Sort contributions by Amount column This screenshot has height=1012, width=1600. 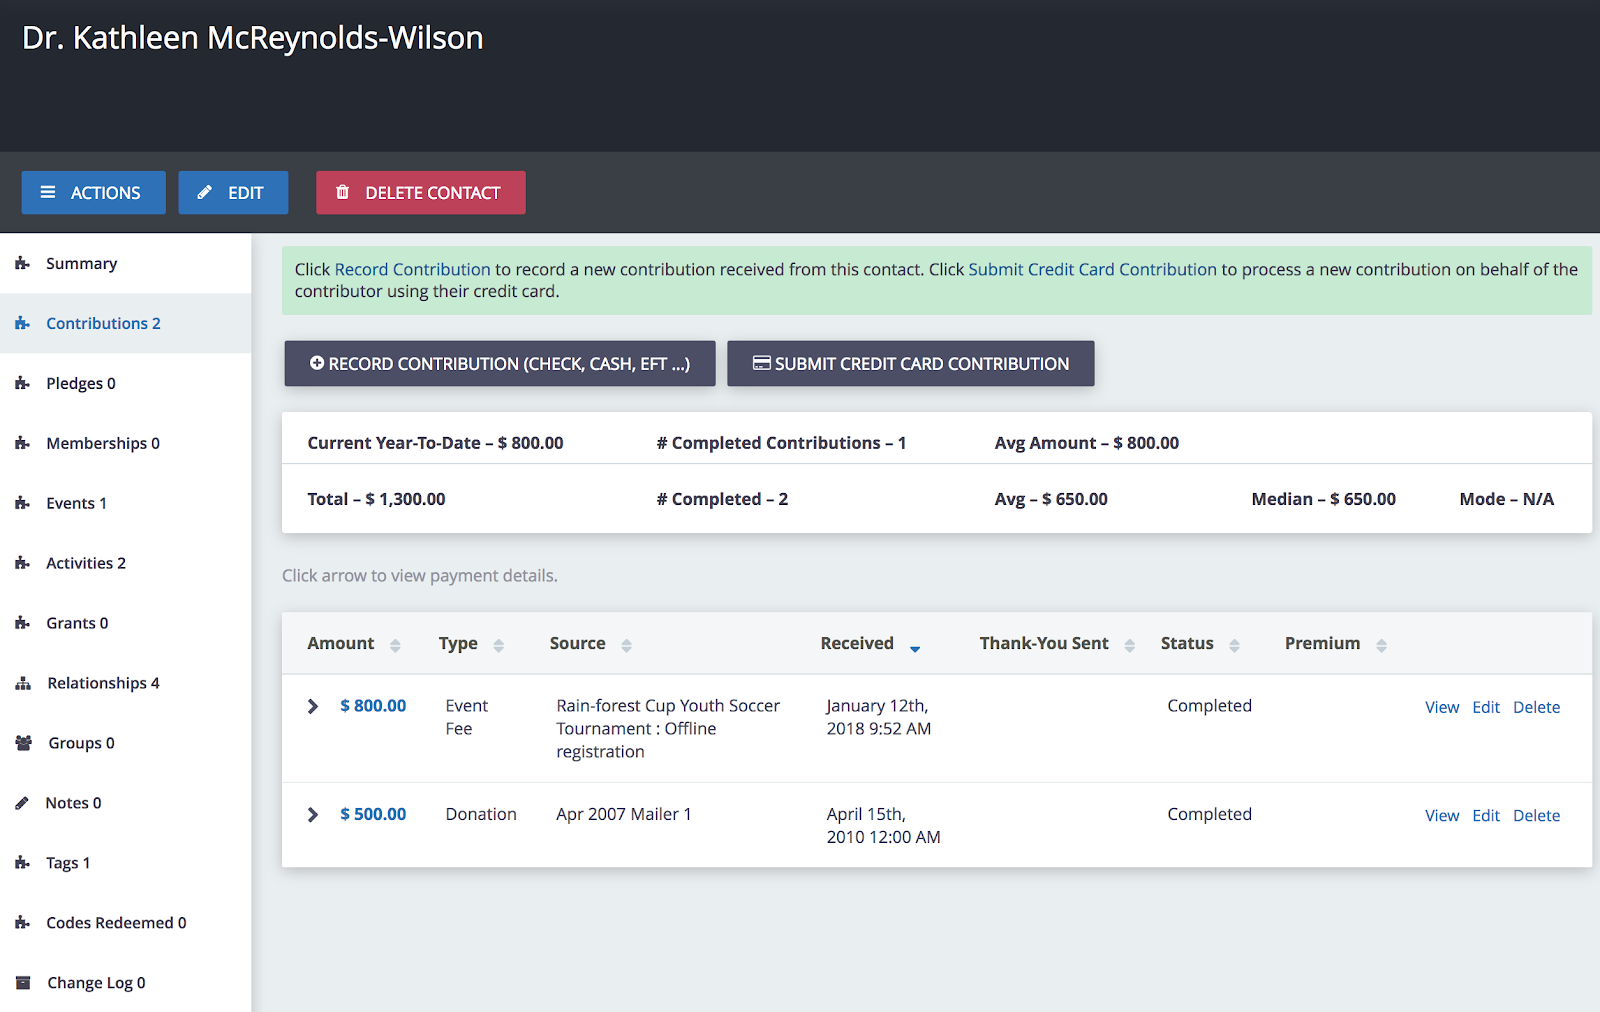click(x=395, y=645)
